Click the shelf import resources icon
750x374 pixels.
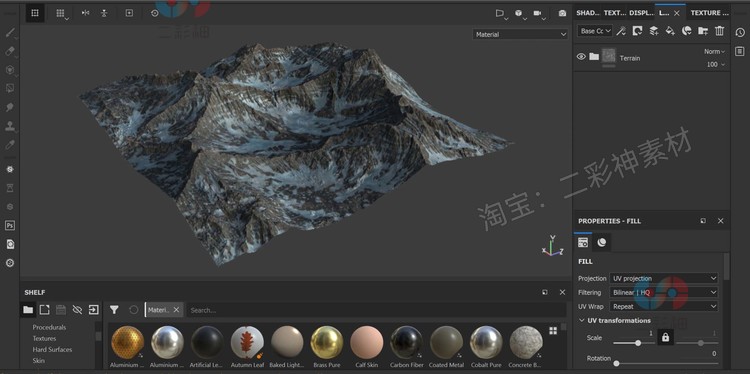click(94, 310)
